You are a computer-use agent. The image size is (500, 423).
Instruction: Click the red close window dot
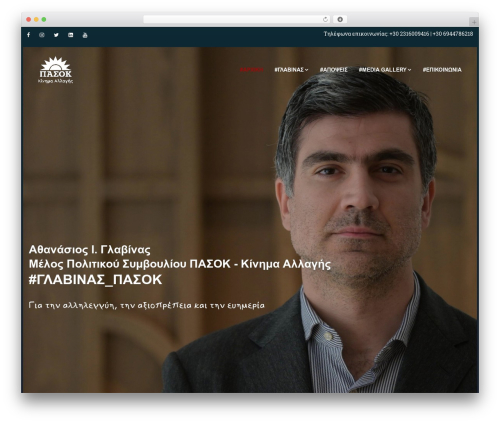29,19
